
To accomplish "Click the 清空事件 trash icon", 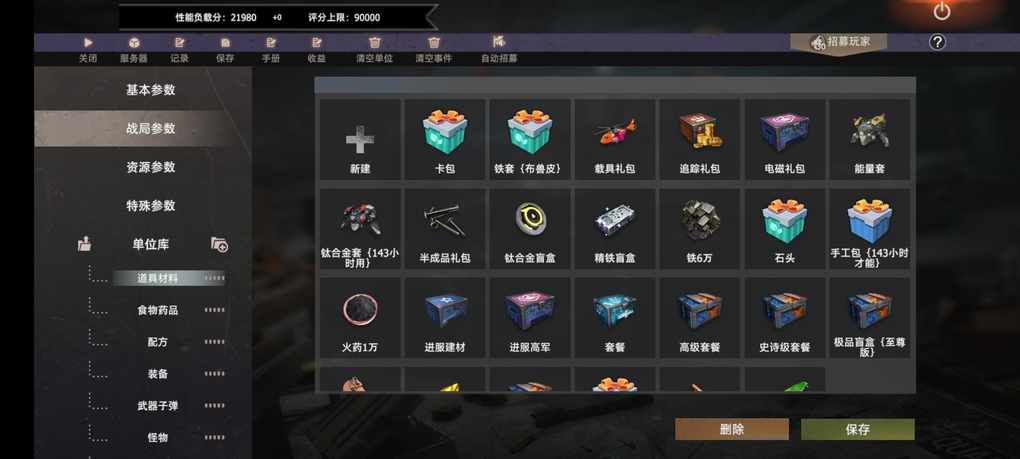I will [x=434, y=43].
